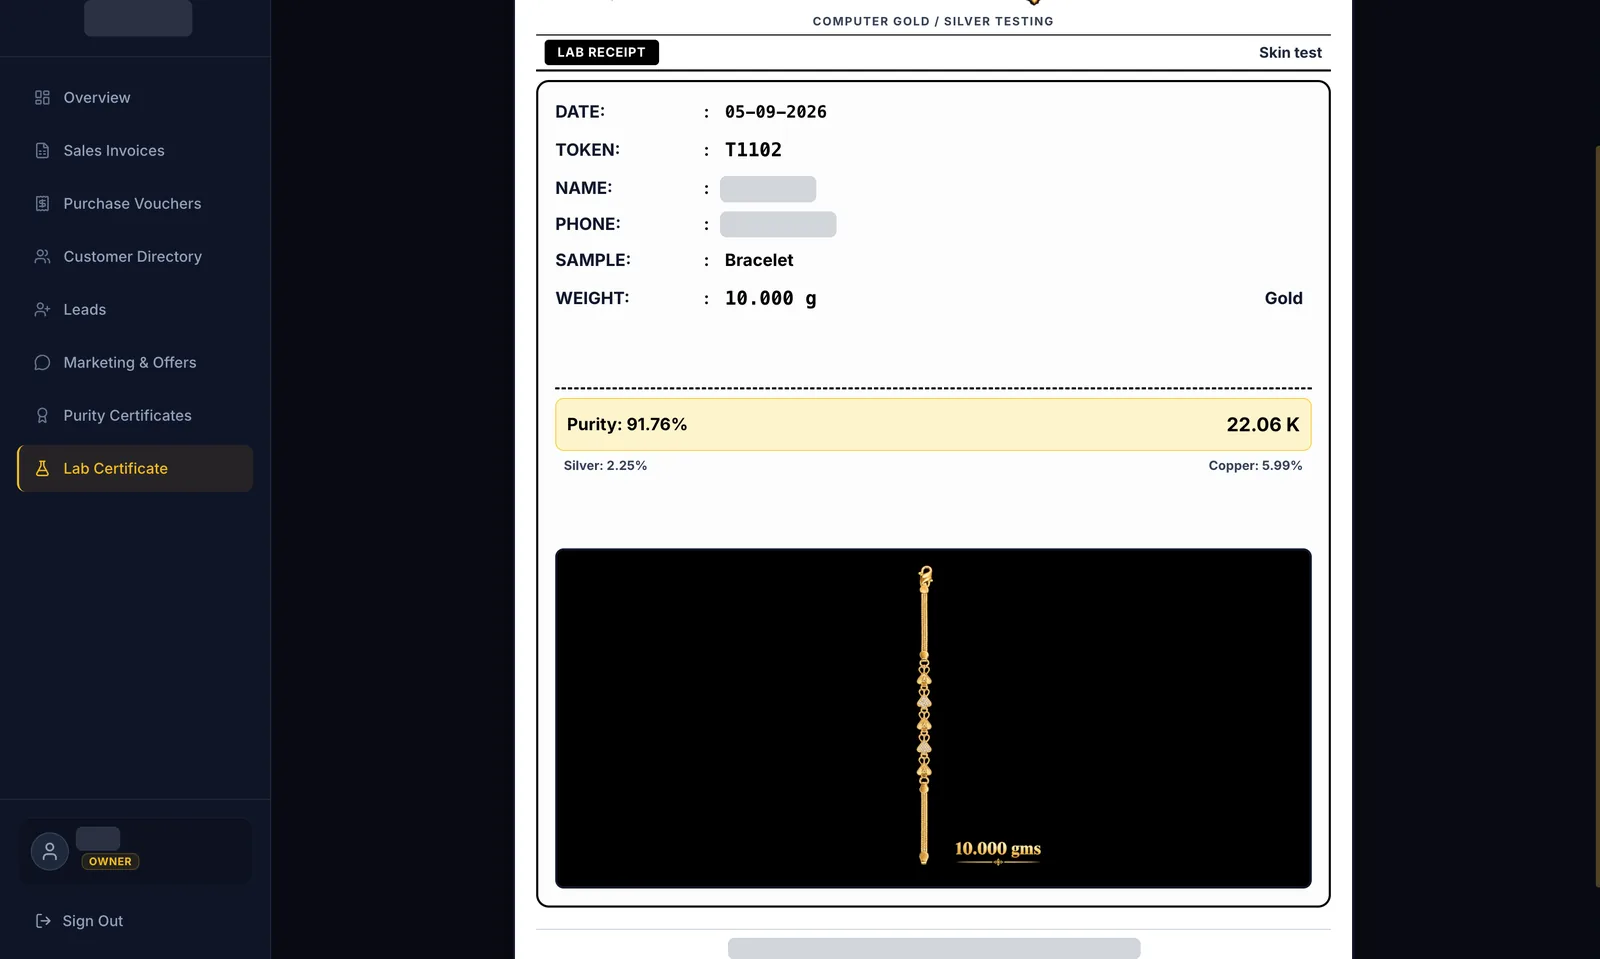Viewport: 1600px width, 959px height.
Task: Click the Sign Out arrow icon
Action: pyautogui.click(x=43, y=921)
